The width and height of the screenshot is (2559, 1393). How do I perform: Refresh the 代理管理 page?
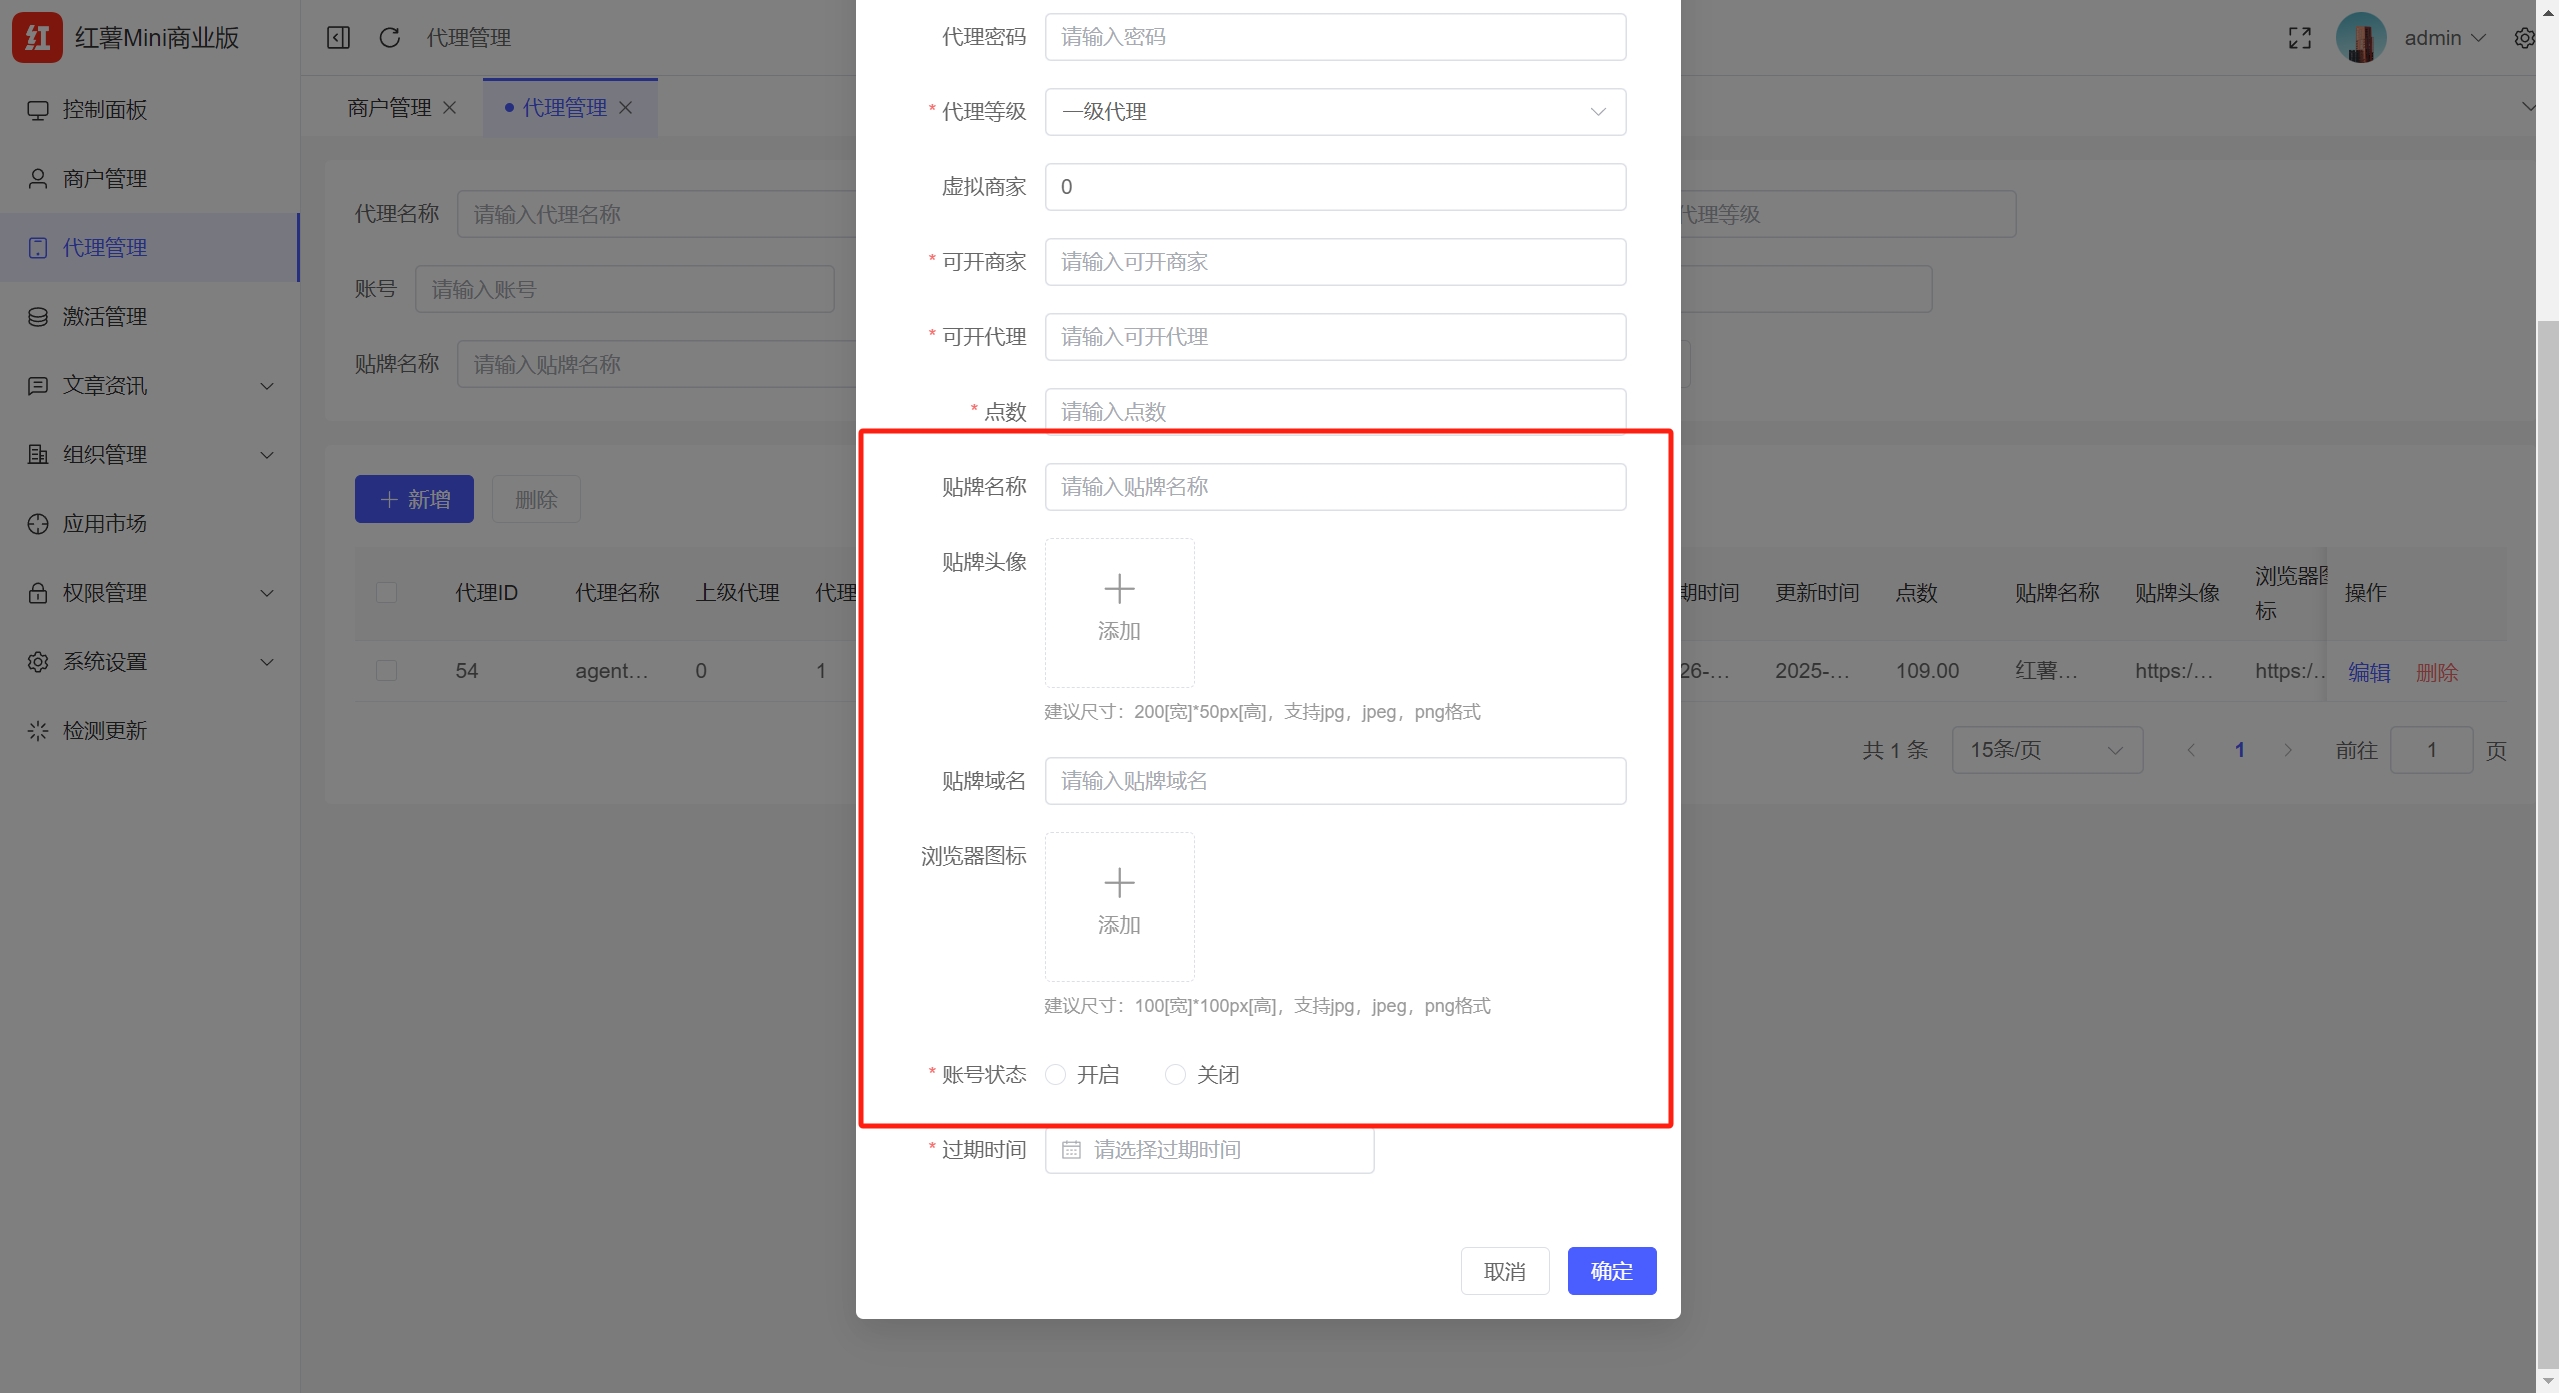pos(389,37)
